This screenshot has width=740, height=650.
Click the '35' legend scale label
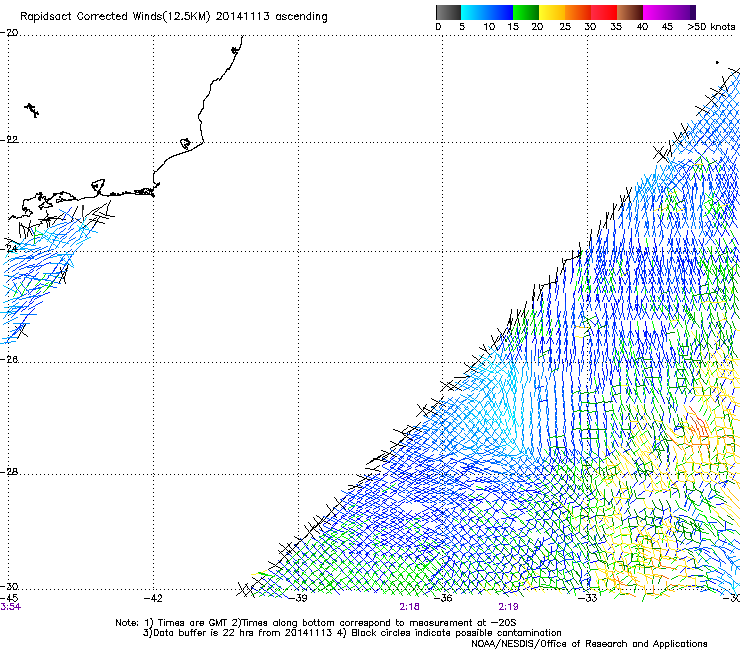pos(616,27)
